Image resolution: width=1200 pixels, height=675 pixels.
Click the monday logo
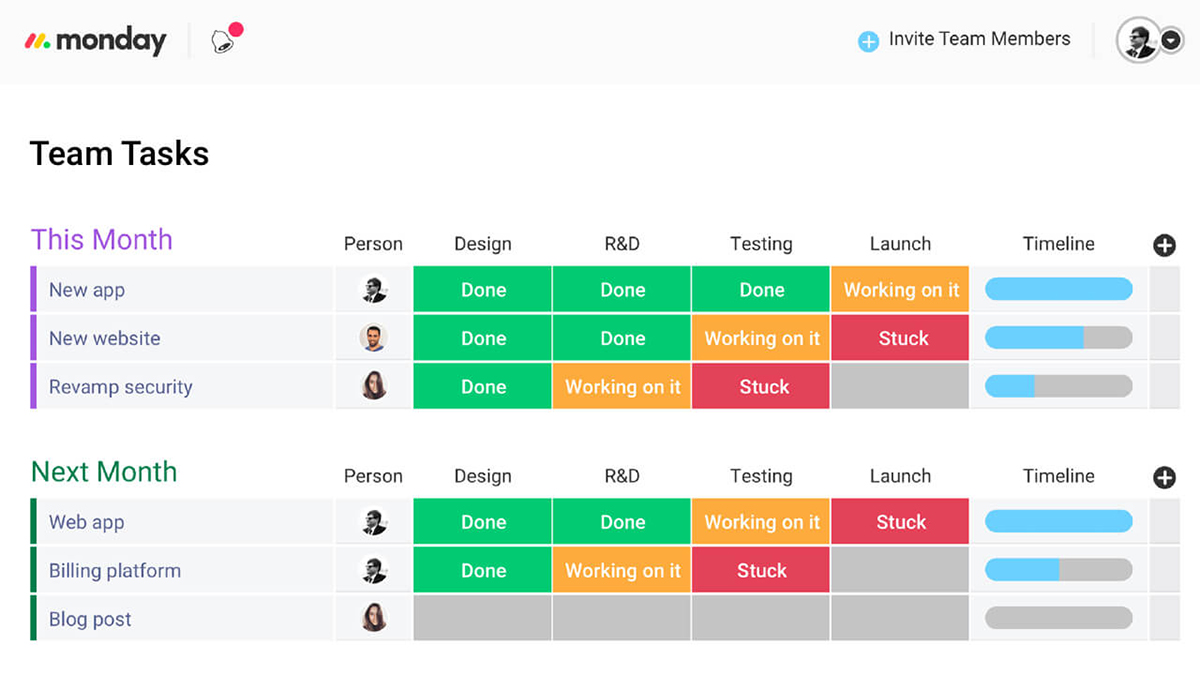96,41
